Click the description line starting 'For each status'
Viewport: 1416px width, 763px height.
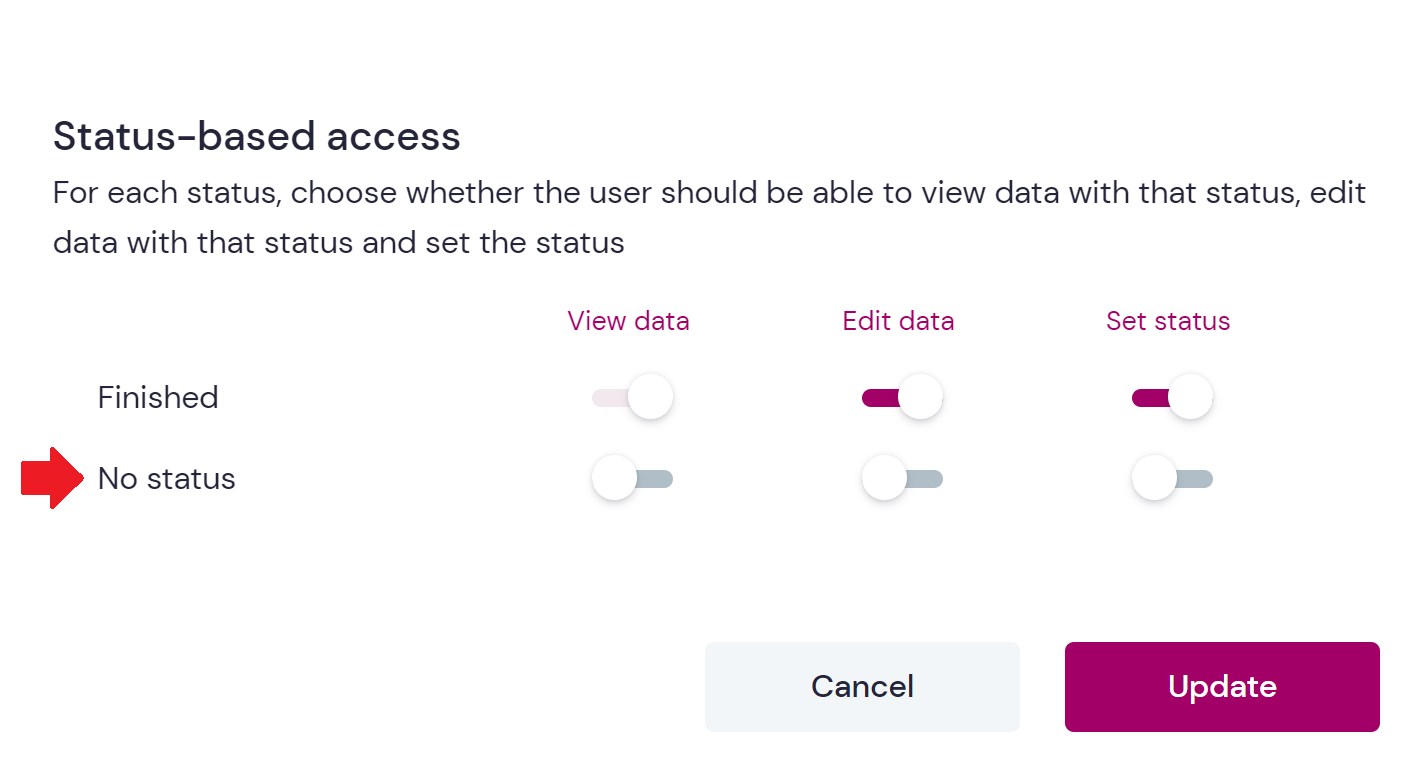click(x=709, y=192)
